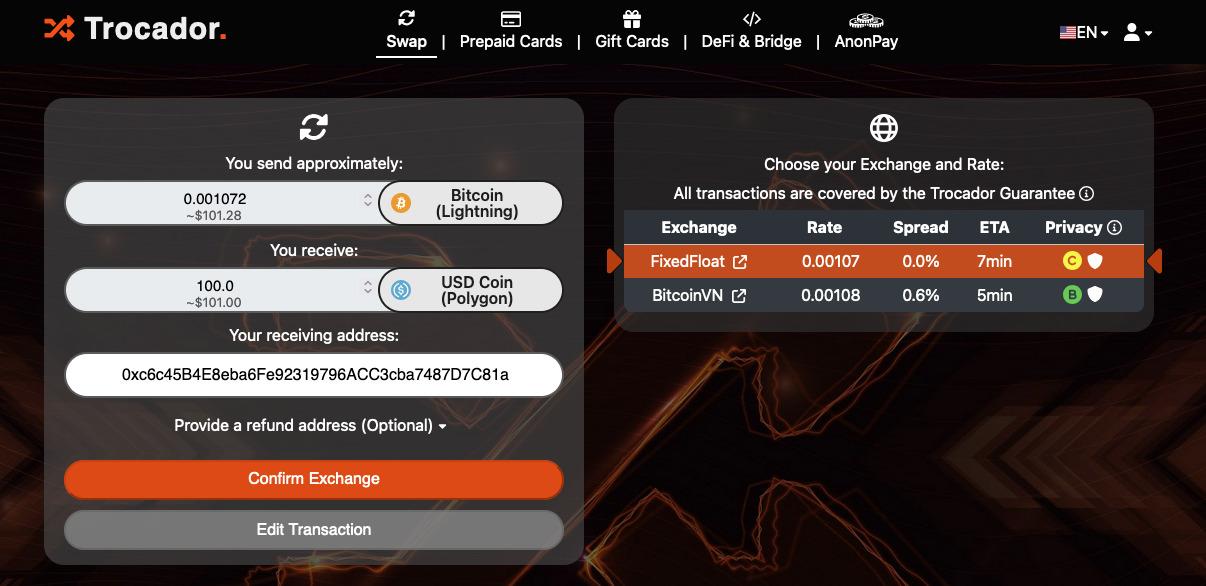
Task: Click the Privacy column info icon
Action: pyautogui.click(x=1115, y=228)
